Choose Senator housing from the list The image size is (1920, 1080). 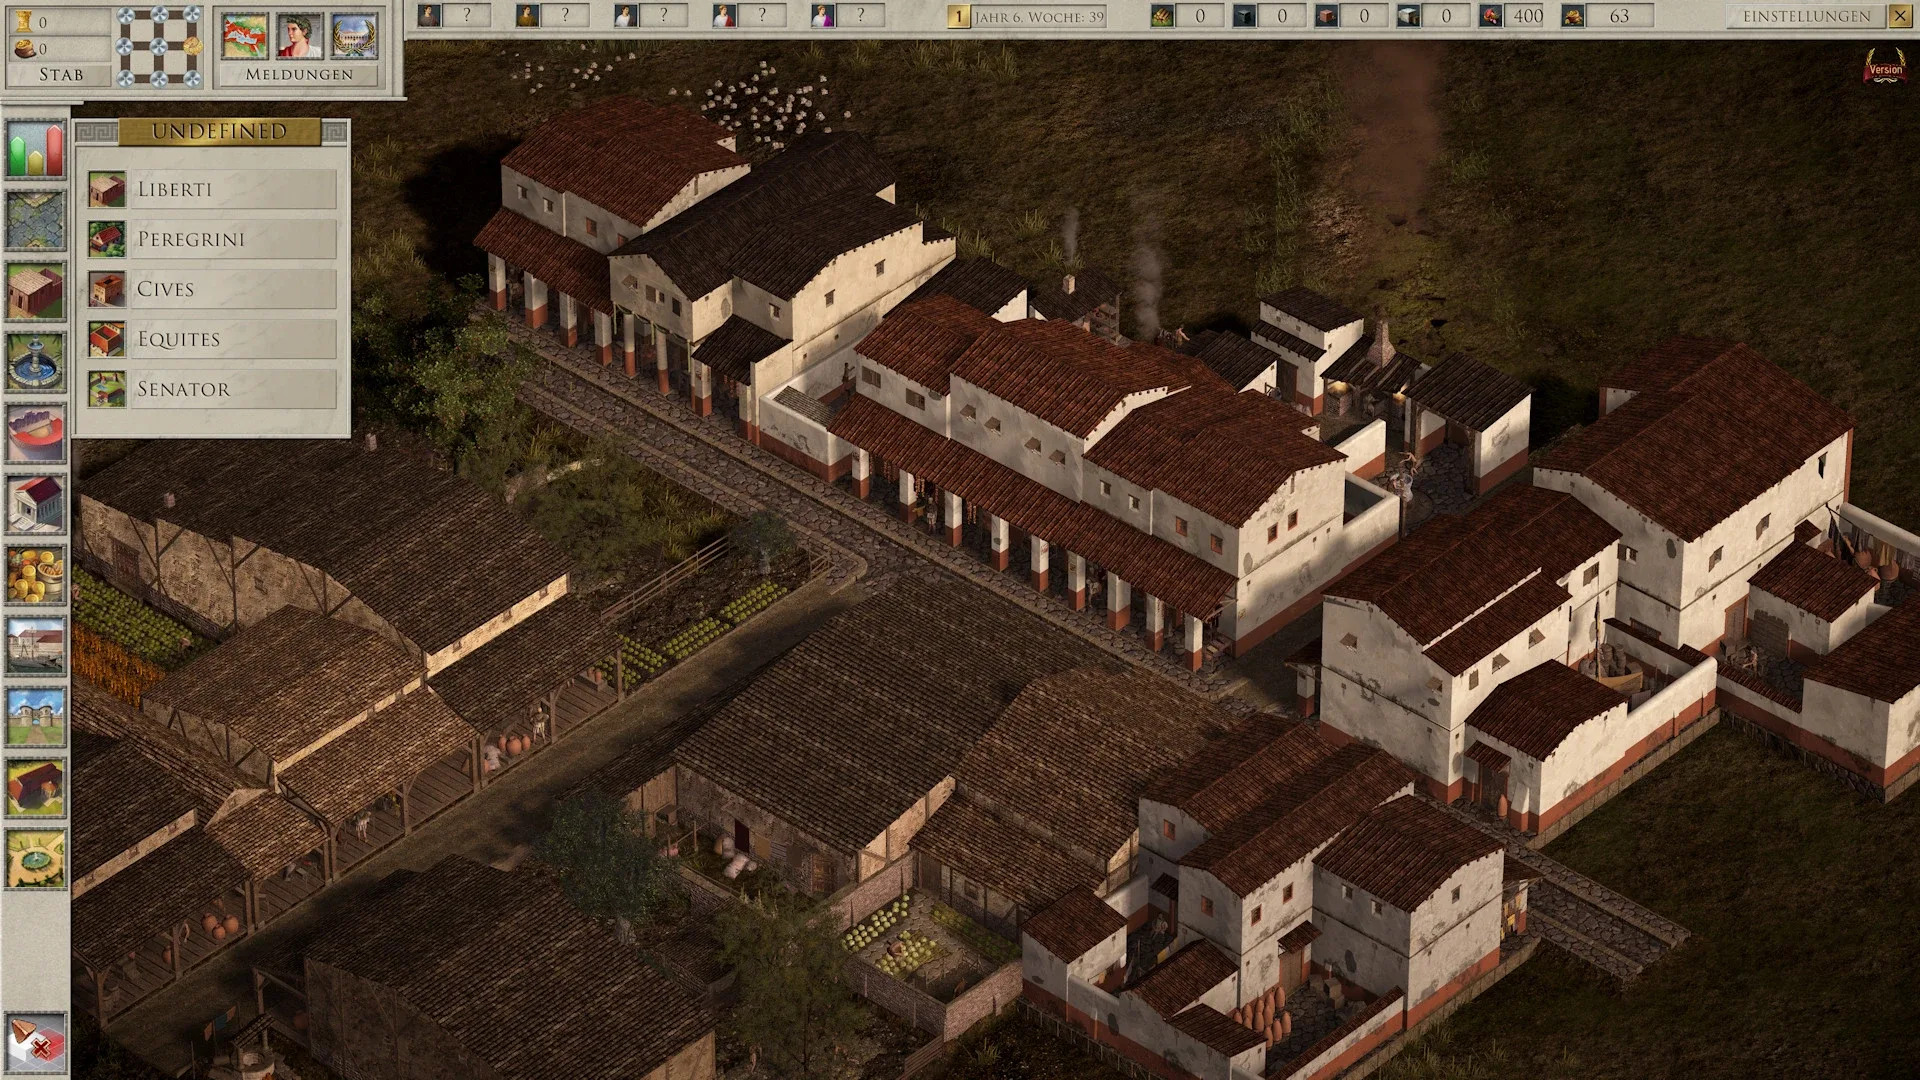[234, 389]
